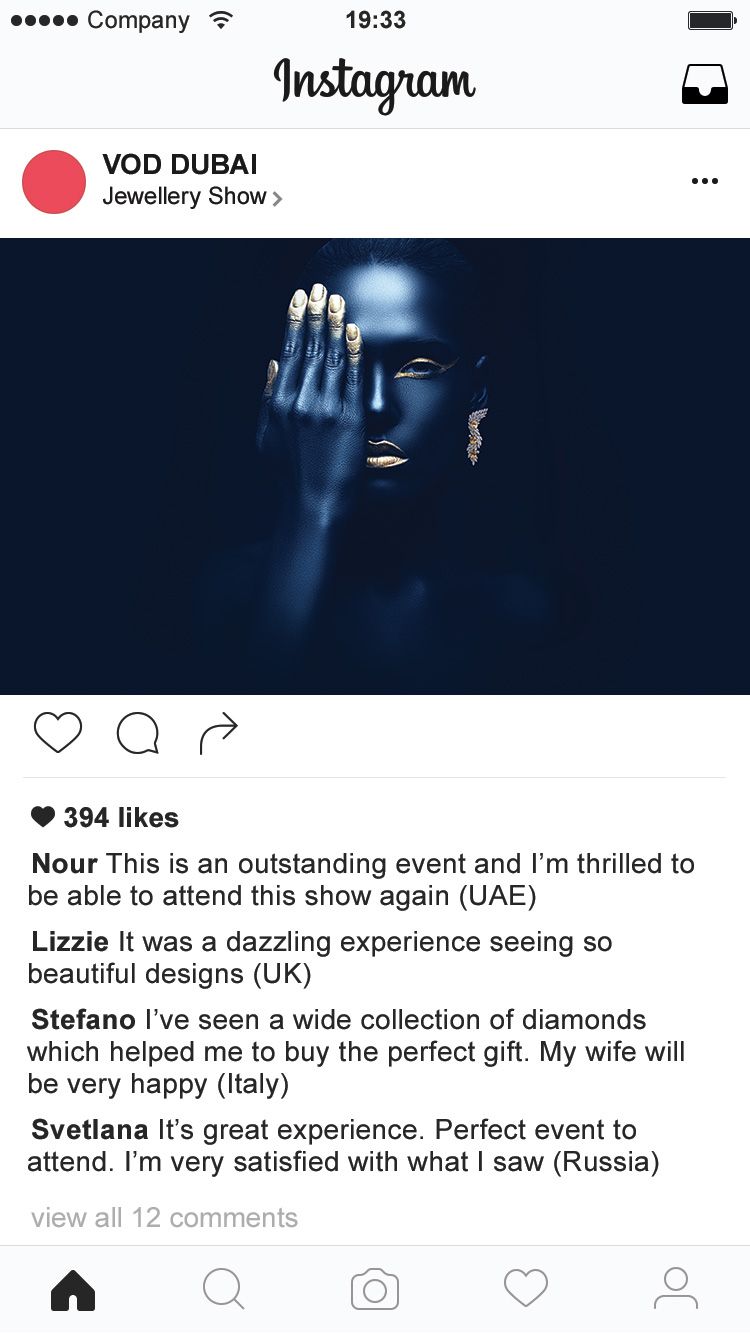
Task: Go to the Home tab
Action: tap(73, 1289)
